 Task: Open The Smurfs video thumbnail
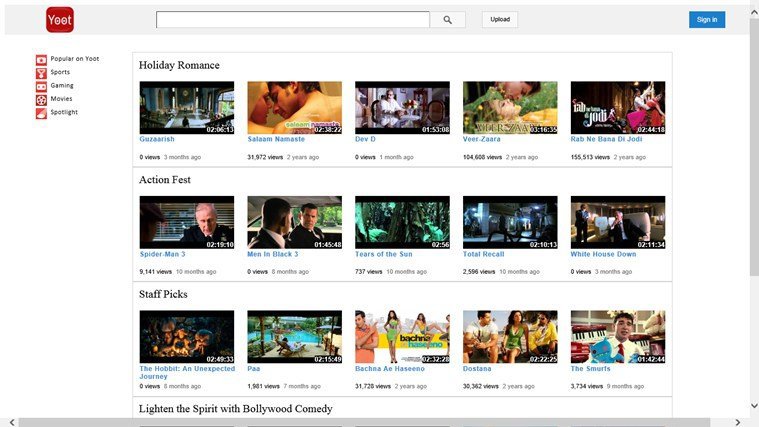pyautogui.click(x=618, y=337)
